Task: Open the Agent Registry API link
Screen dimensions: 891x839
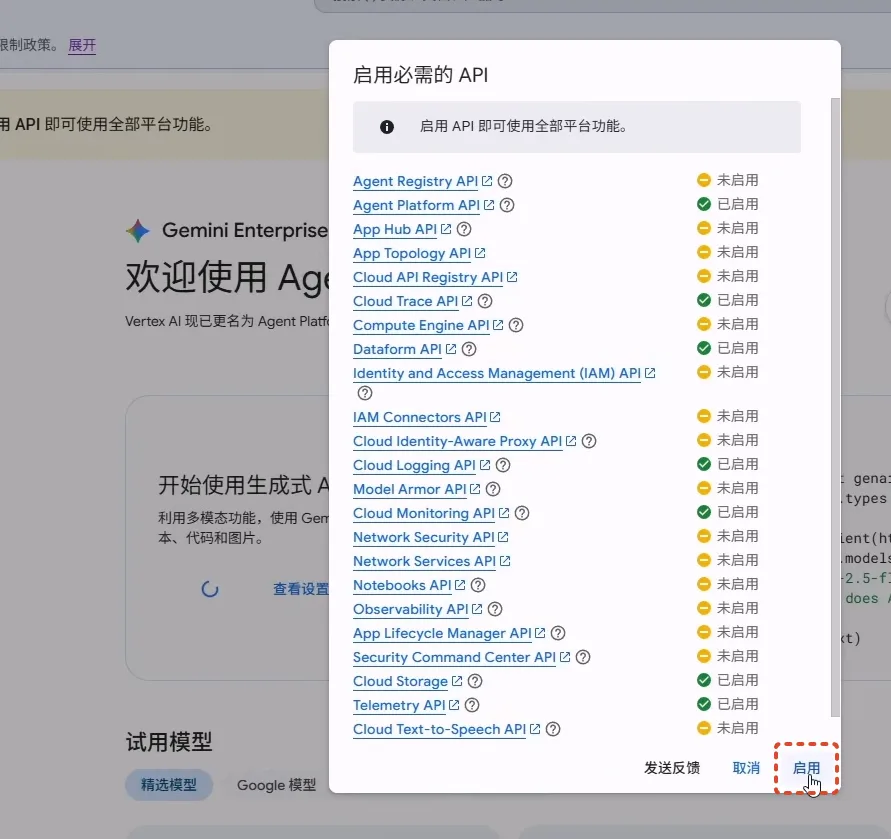Action: point(415,181)
